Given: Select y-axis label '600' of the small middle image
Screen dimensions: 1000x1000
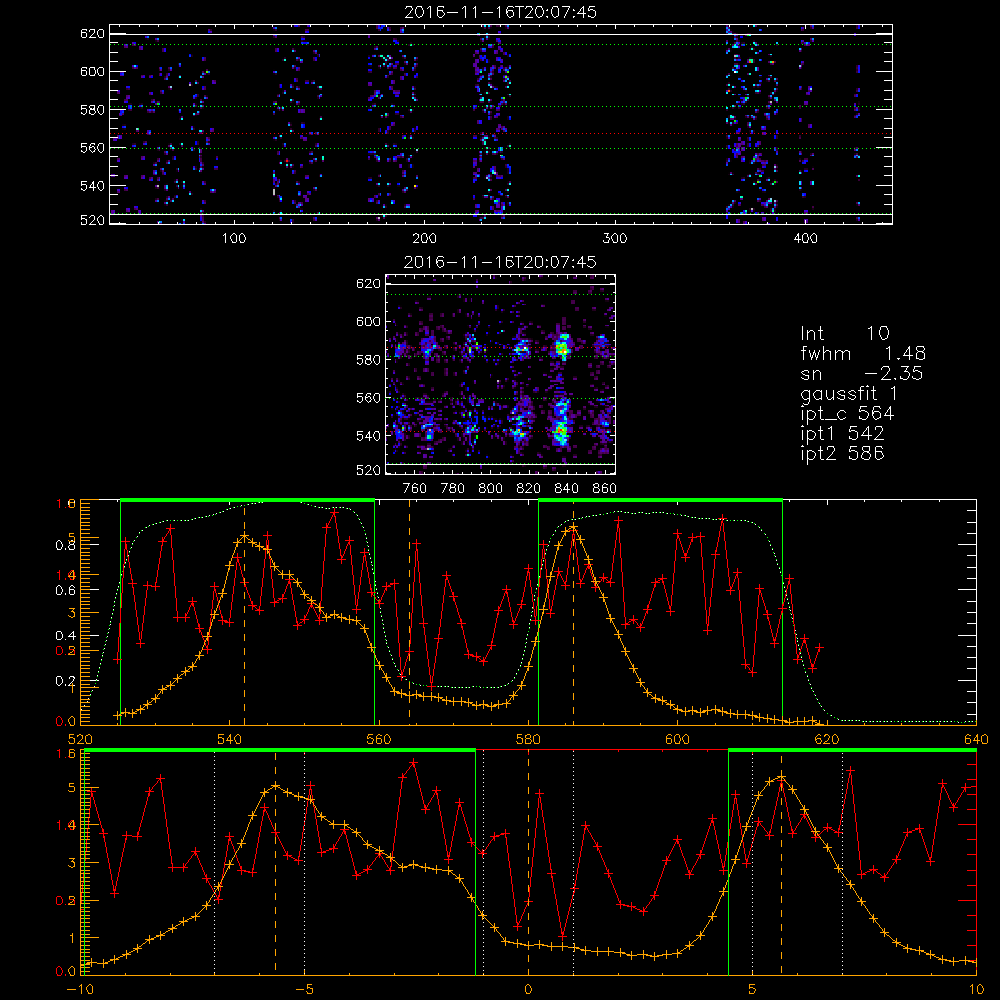Looking at the screenshot, I should click(368, 321).
